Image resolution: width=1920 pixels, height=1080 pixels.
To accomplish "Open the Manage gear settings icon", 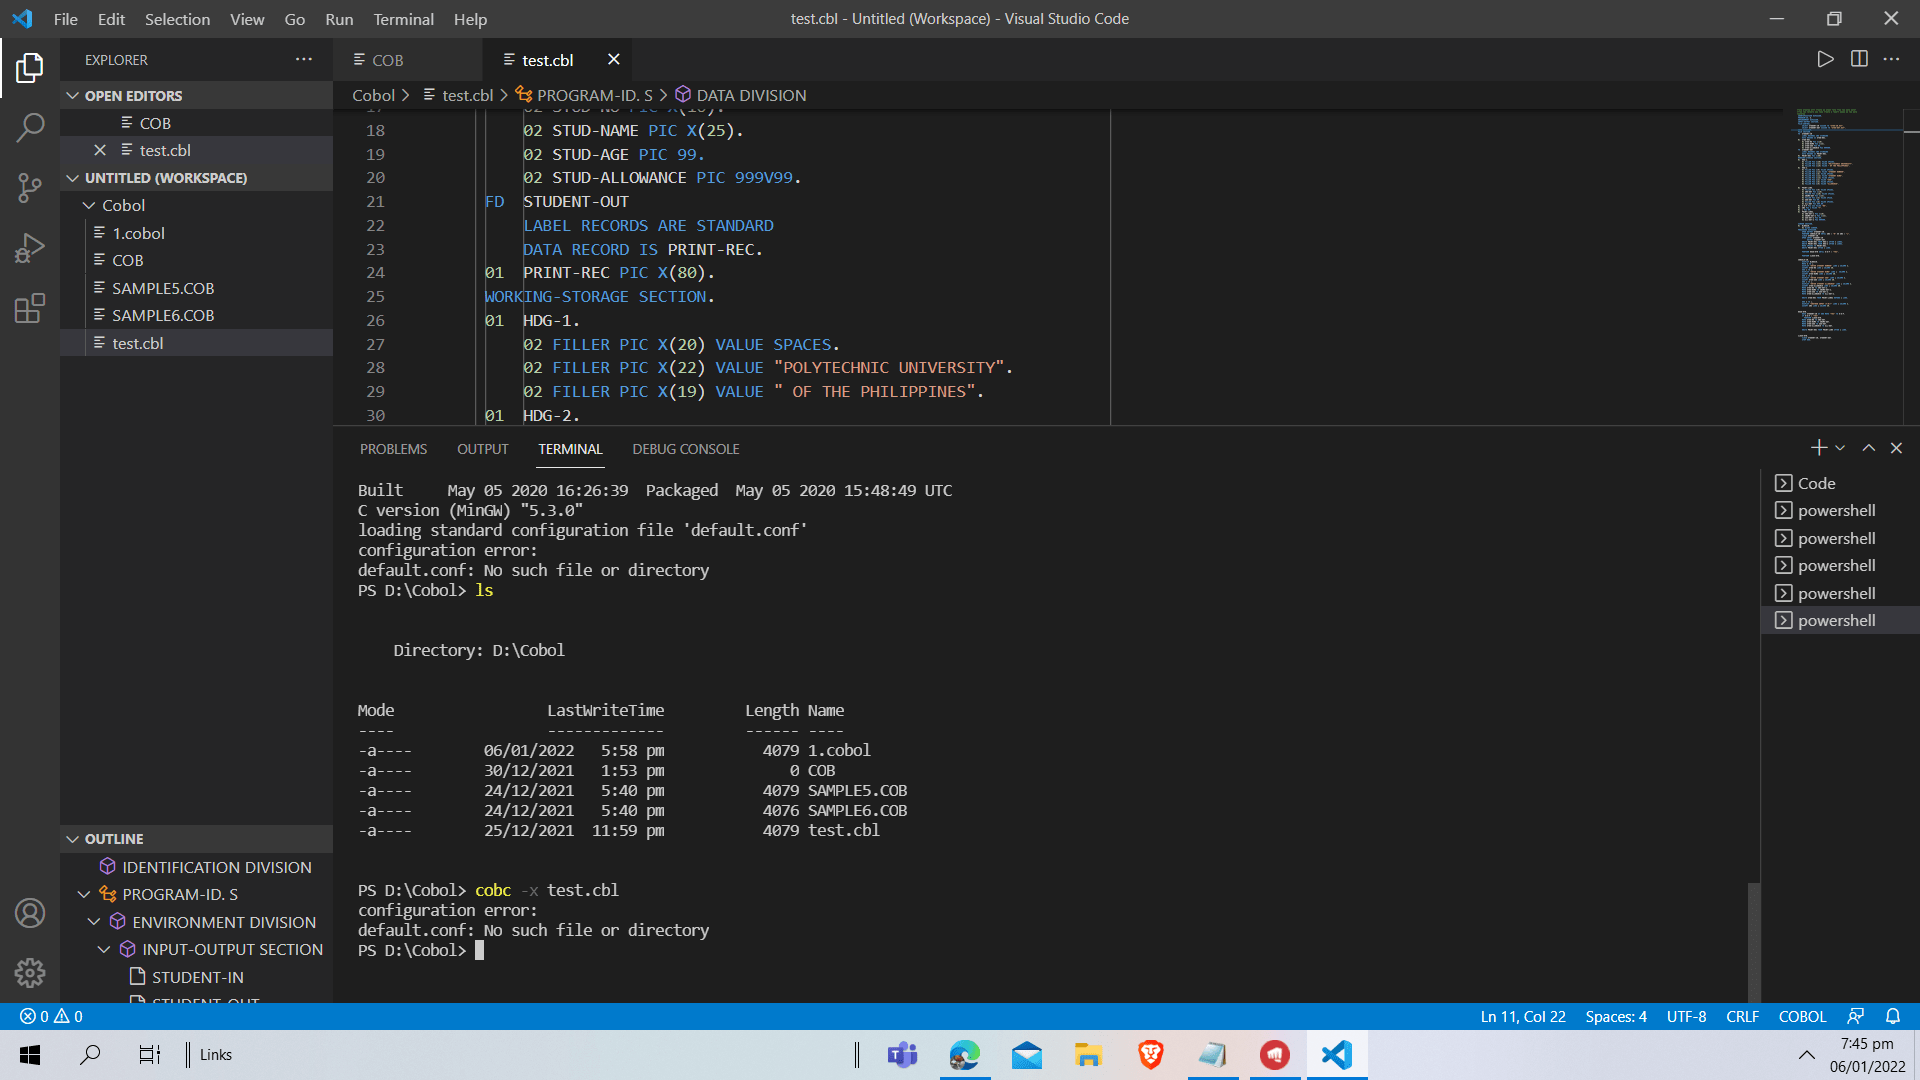I will point(30,972).
